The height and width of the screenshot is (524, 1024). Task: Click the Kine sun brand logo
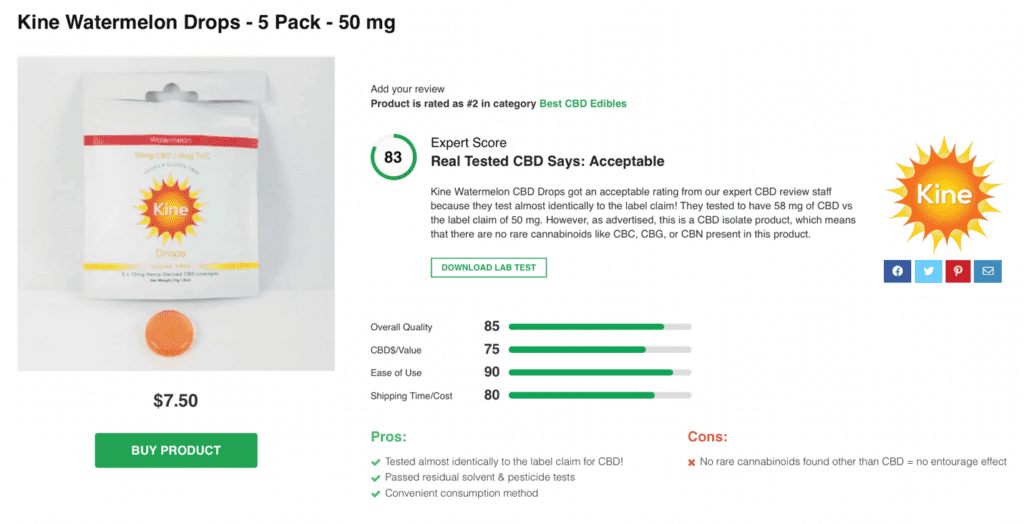[942, 194]
